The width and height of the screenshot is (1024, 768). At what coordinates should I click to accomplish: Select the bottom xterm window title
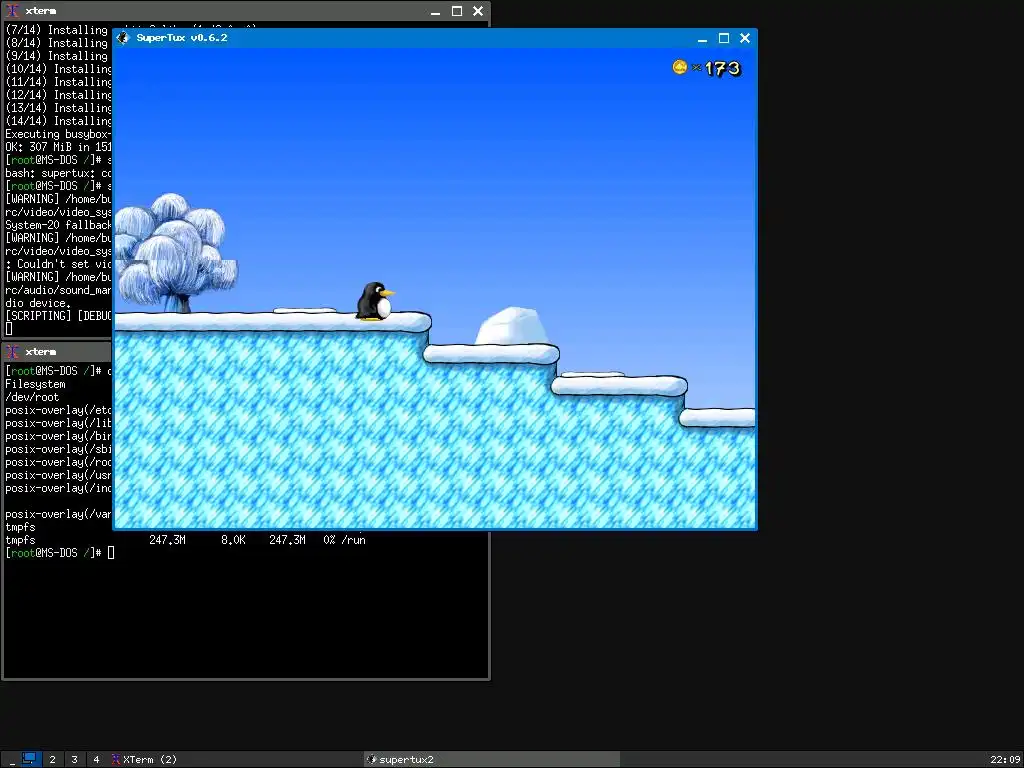coord(40,352)
